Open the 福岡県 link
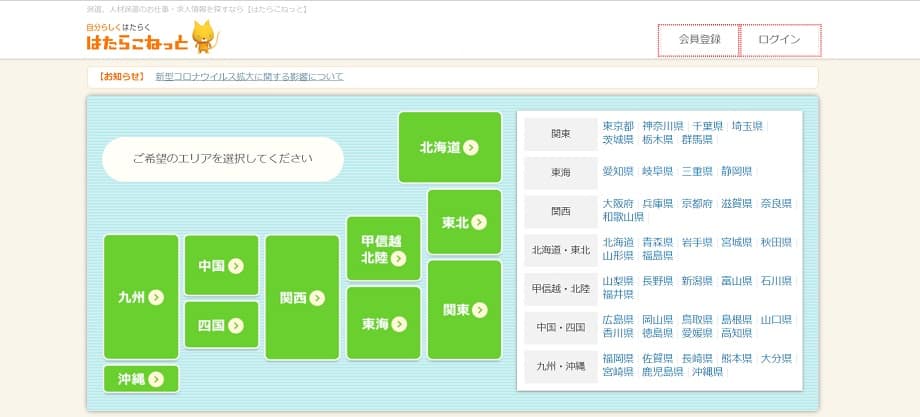920x417 pixels. (618, 358)
